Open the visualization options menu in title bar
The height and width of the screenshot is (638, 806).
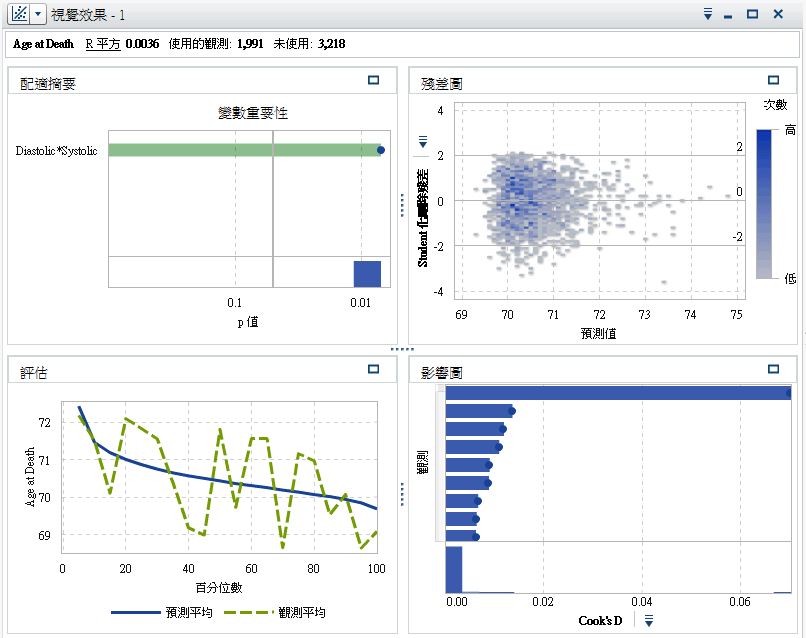tap(707, 15)
